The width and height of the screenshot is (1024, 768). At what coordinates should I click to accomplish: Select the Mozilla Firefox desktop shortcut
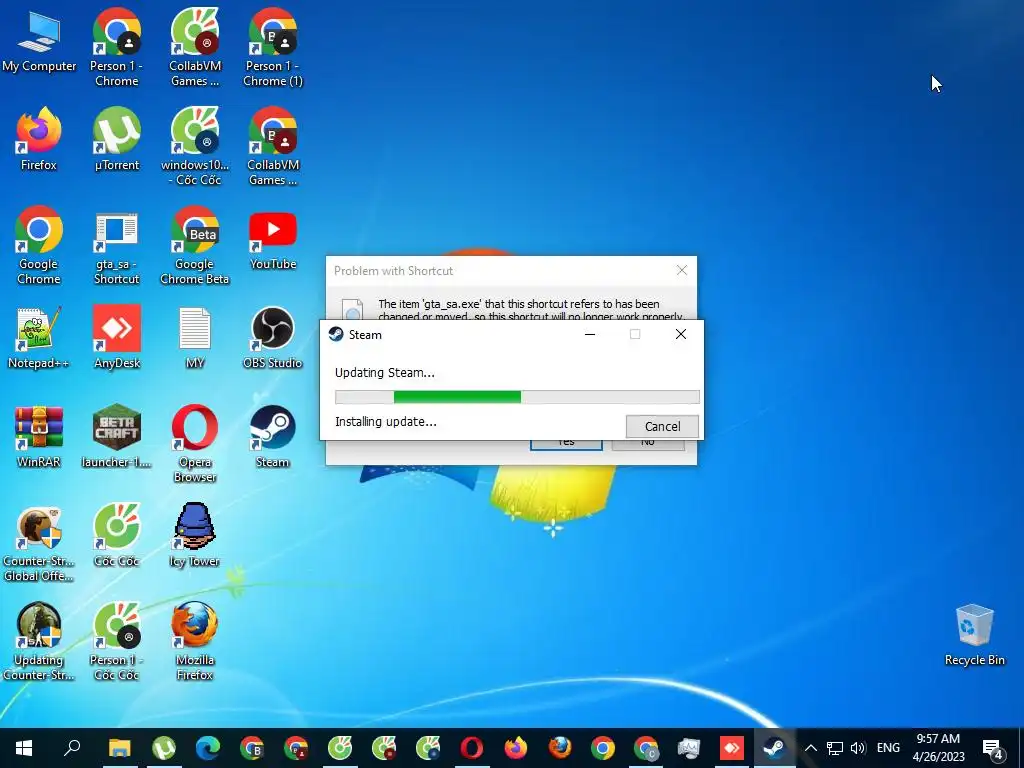pos(195,643)
